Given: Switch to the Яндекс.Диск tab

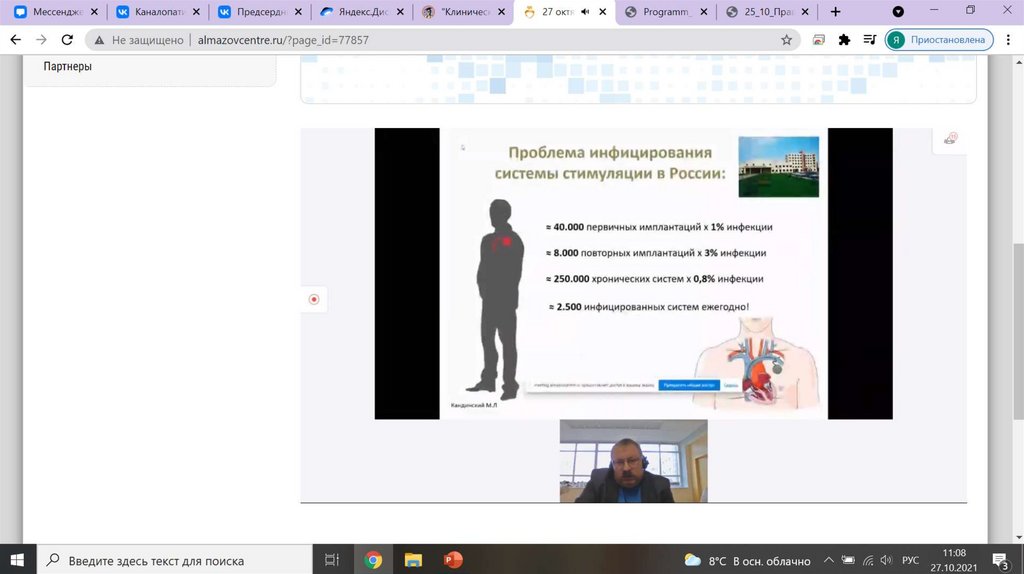Looking at the screenshot, I should (x=360, y=12).
